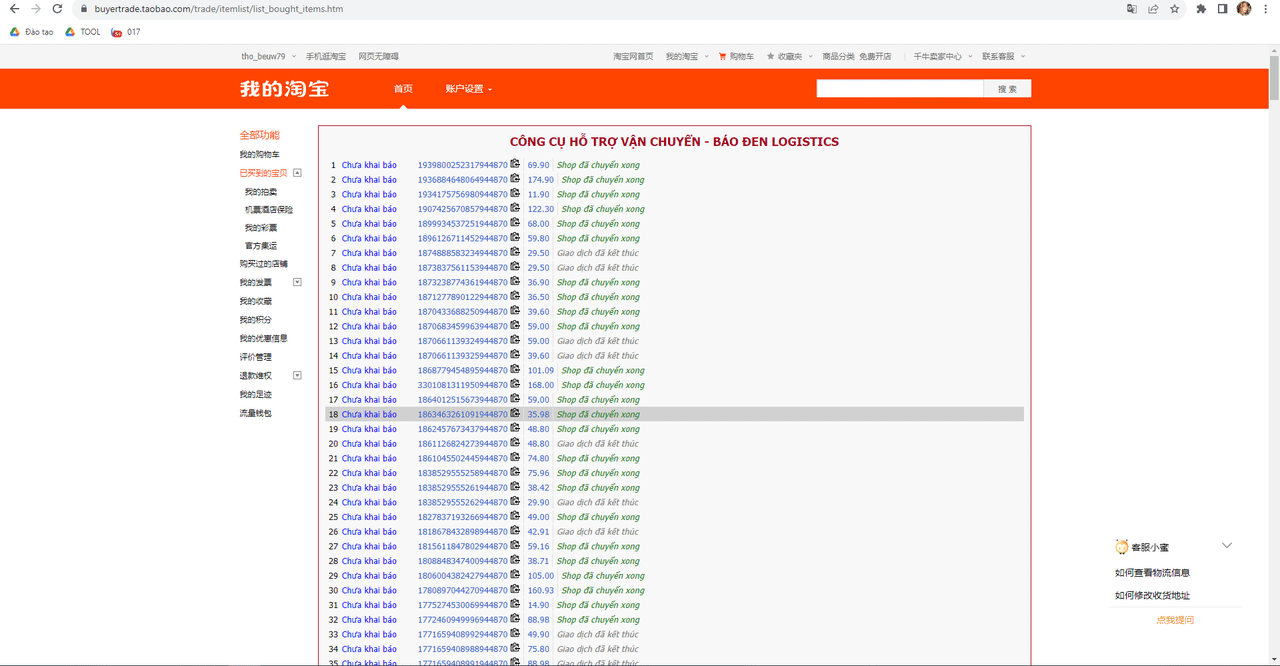Screen dimensions: 1280x666
Task: Open the 账户设置 dropdown menu
Action: (468, 89)
